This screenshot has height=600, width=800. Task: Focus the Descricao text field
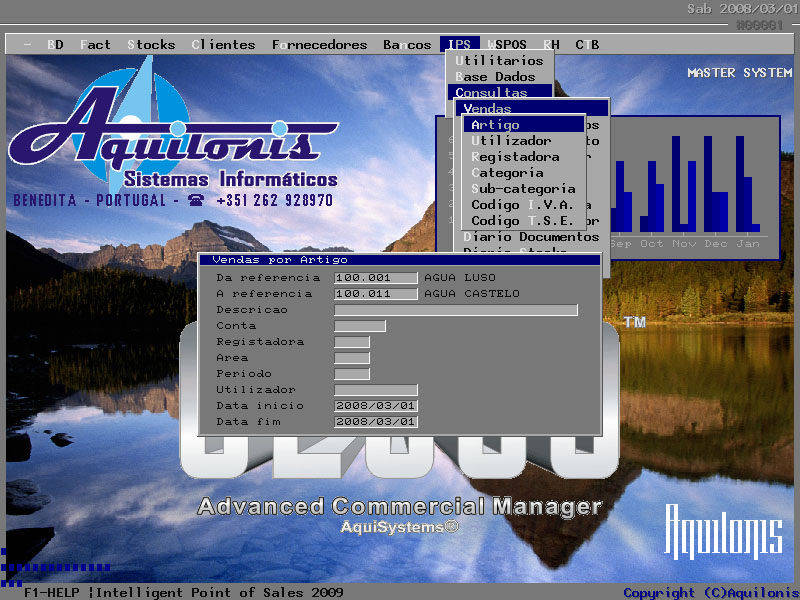tap(455, 310)
